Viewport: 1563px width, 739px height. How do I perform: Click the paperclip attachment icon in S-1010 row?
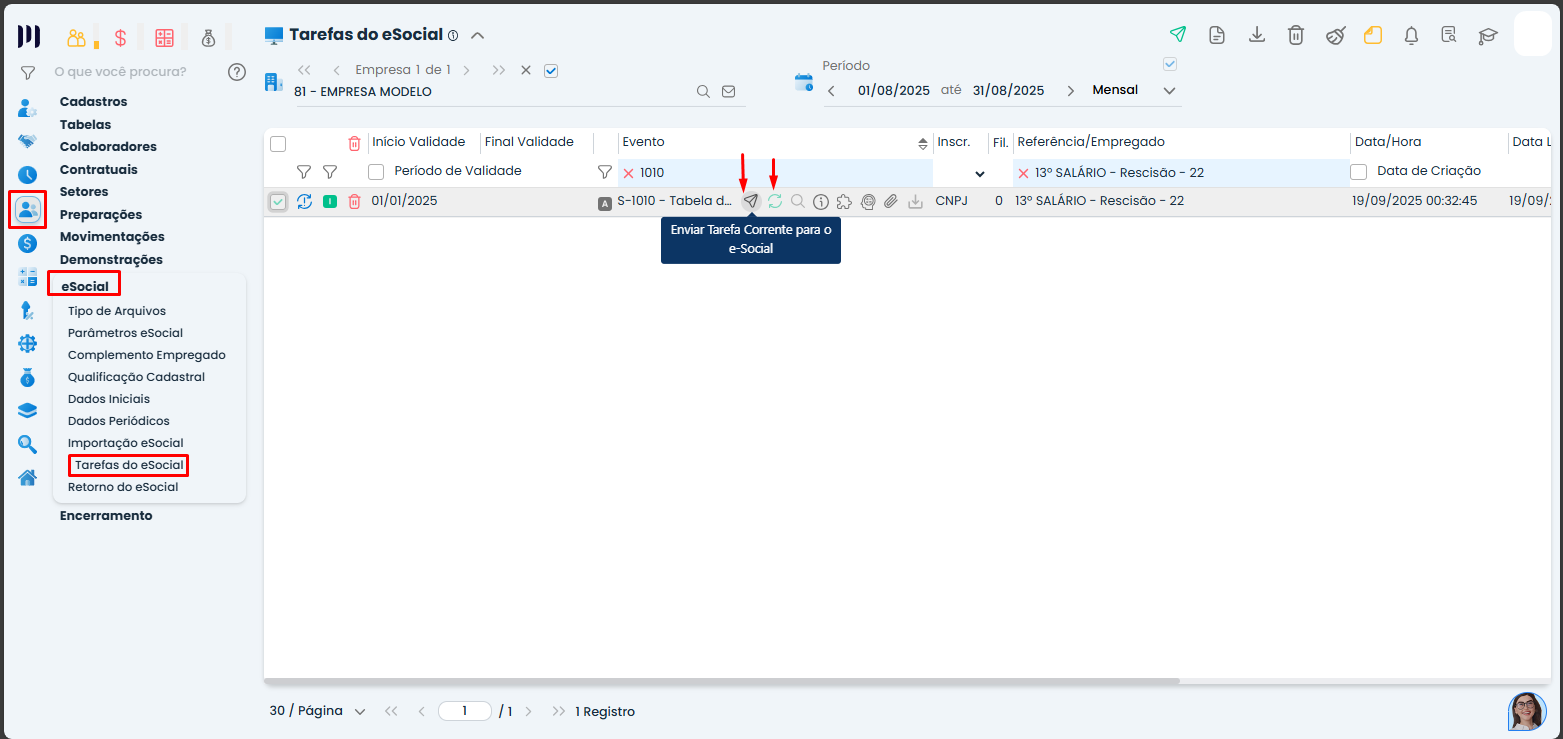click(x=891, y=201)
